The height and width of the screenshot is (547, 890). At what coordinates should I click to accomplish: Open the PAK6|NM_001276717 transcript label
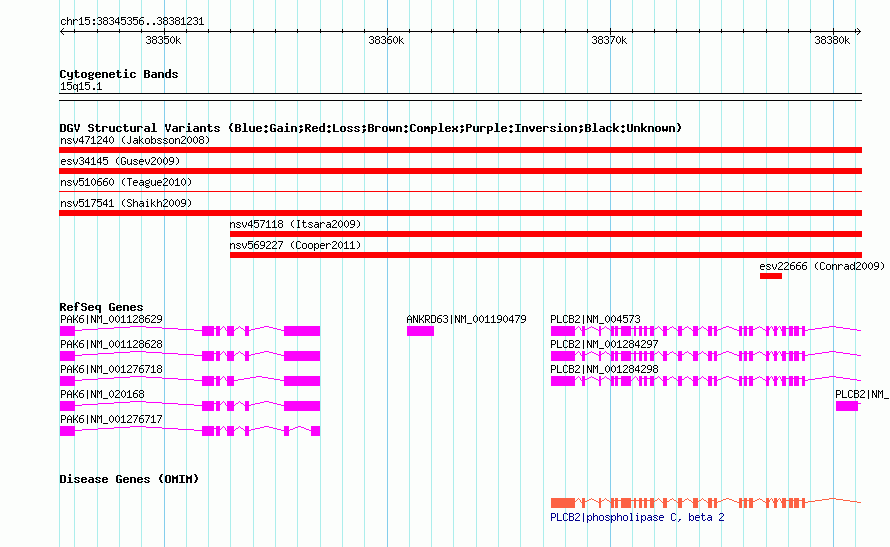111,419
